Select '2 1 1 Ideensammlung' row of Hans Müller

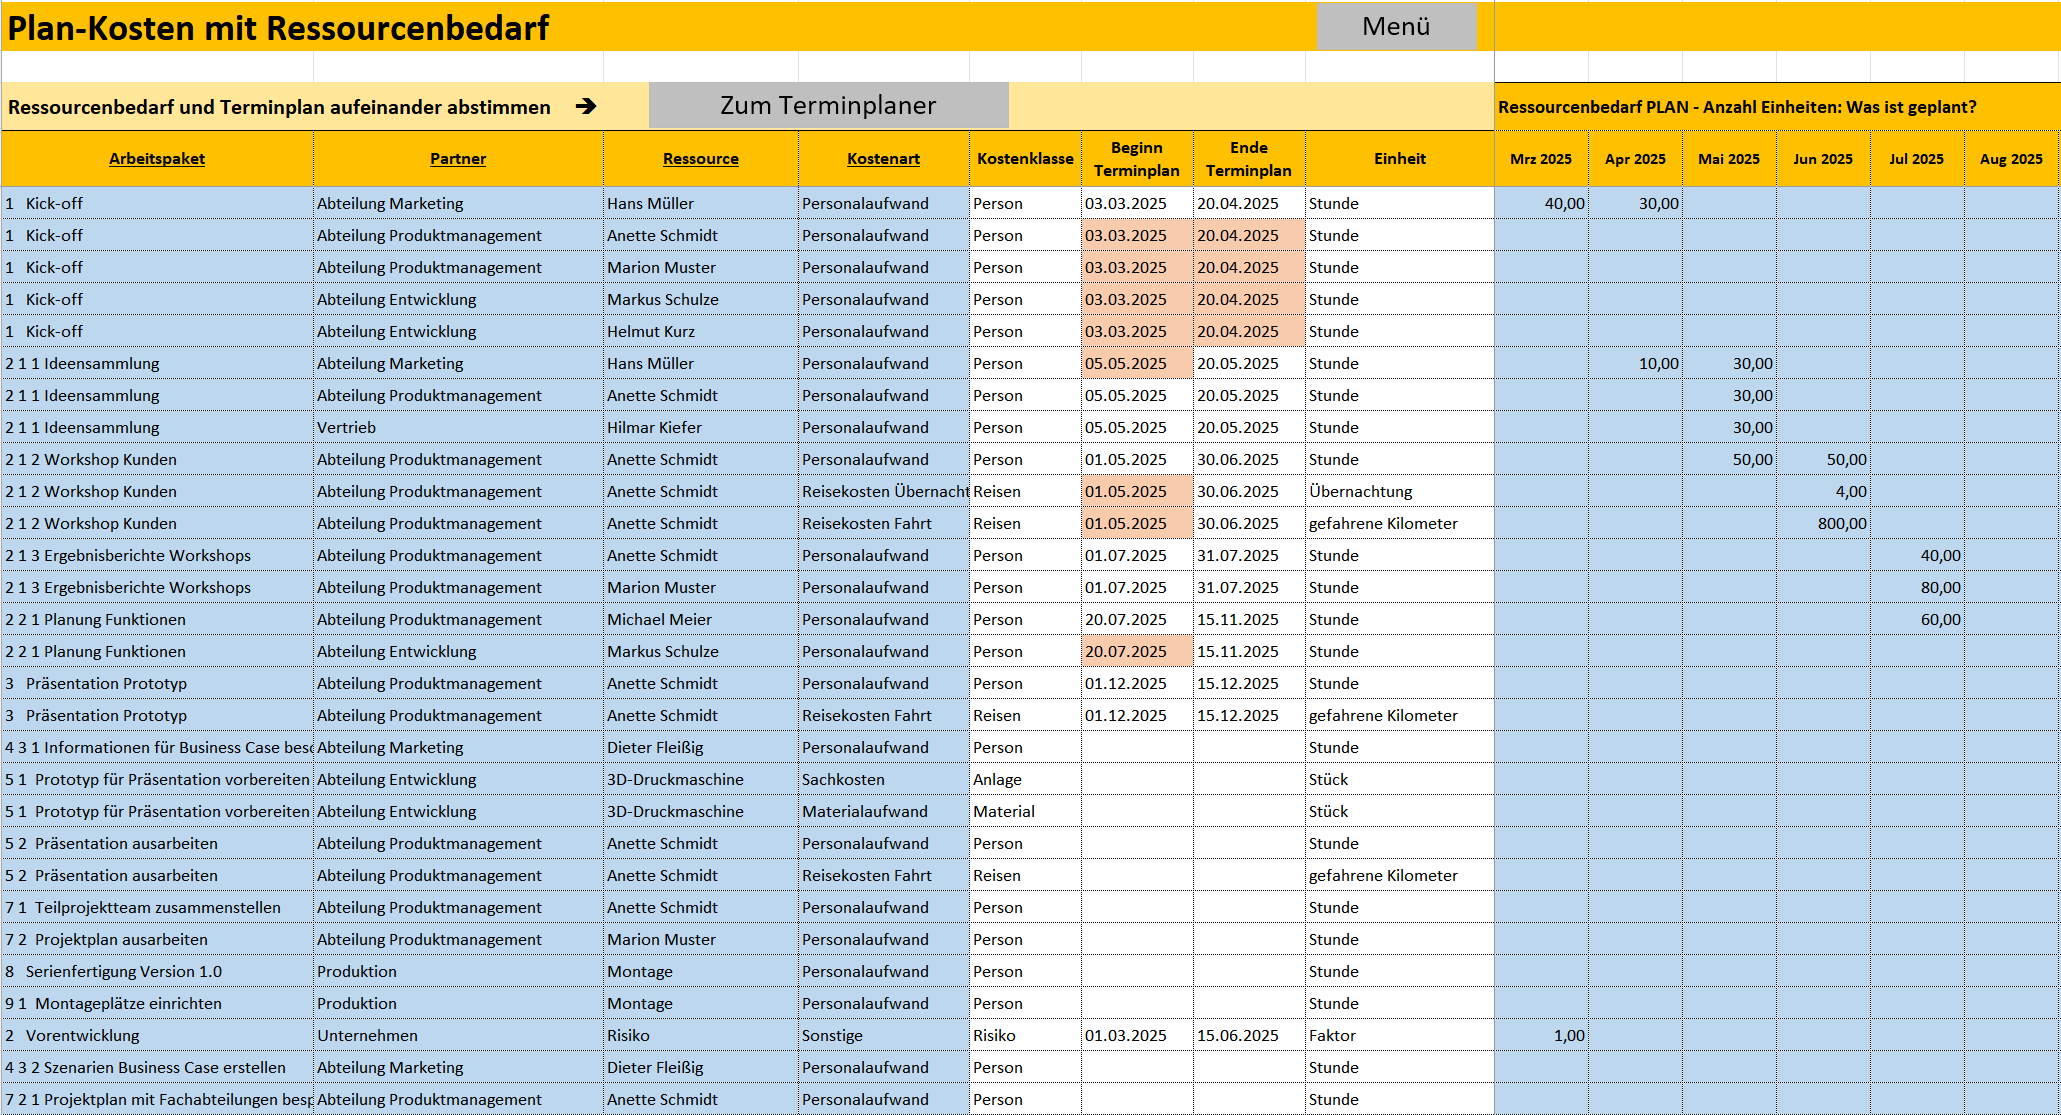point(157,363)
